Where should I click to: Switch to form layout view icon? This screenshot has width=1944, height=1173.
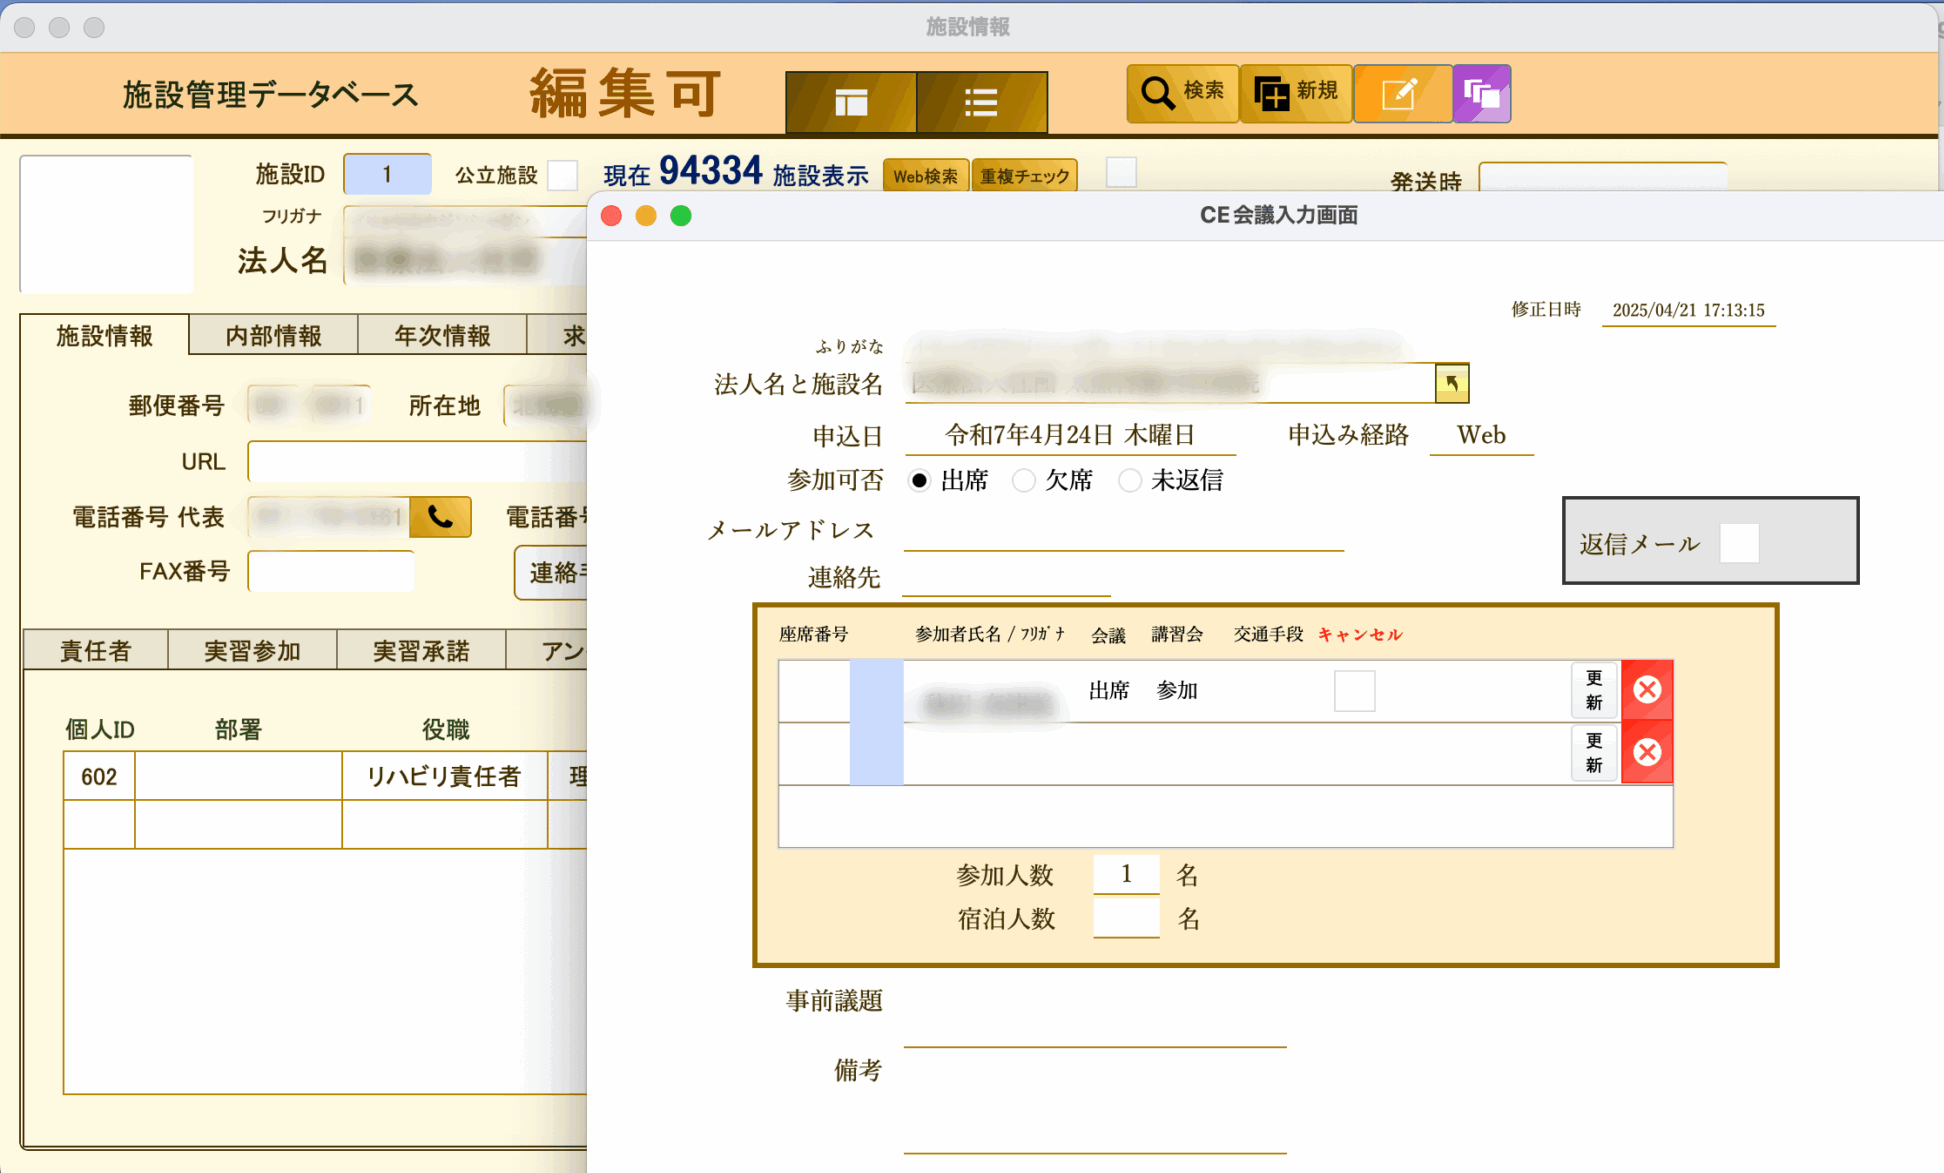[851, 102]
